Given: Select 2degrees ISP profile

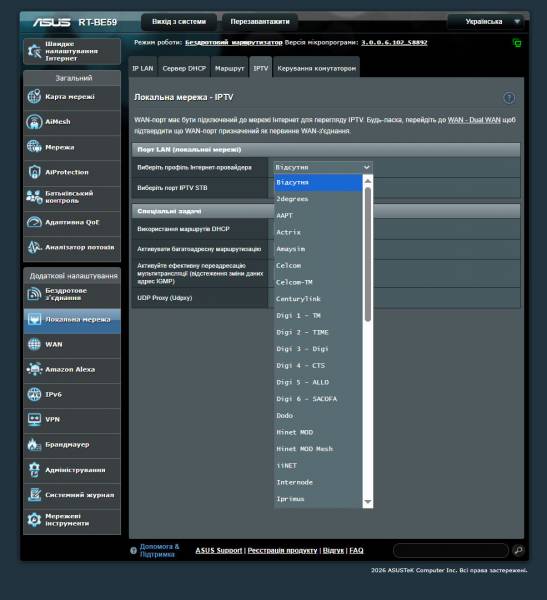Looking at the screenshot, I should (318, 199).
